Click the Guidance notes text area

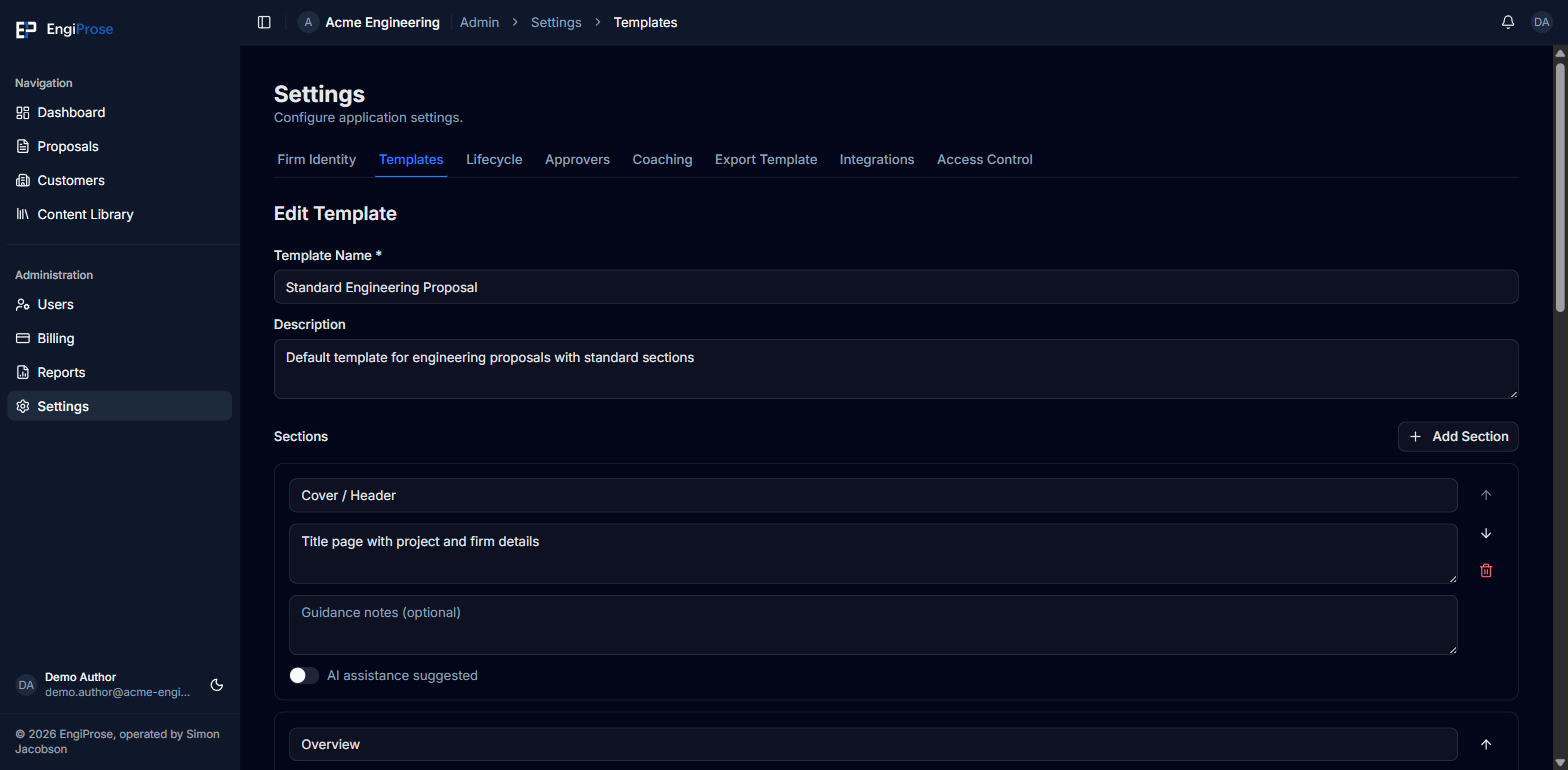(873, 625)
